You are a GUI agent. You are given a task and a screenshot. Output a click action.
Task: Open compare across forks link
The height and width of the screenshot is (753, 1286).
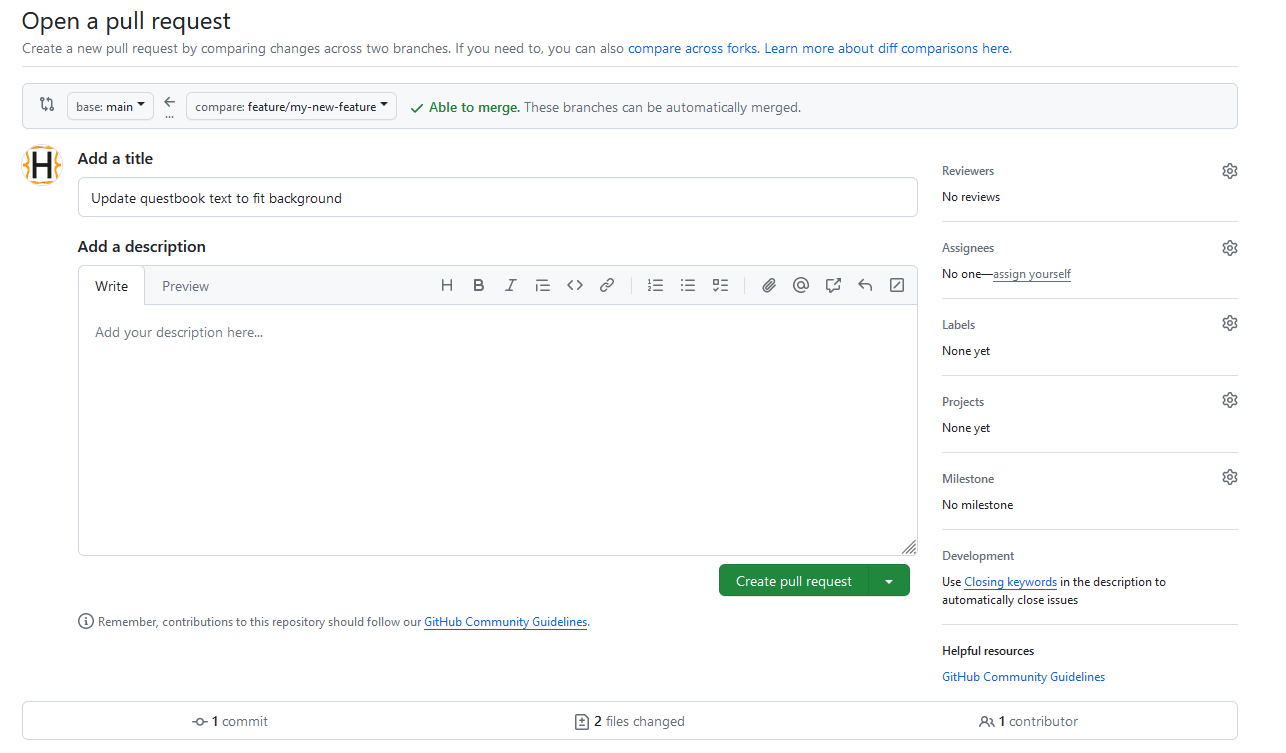[x=693, y=48]
